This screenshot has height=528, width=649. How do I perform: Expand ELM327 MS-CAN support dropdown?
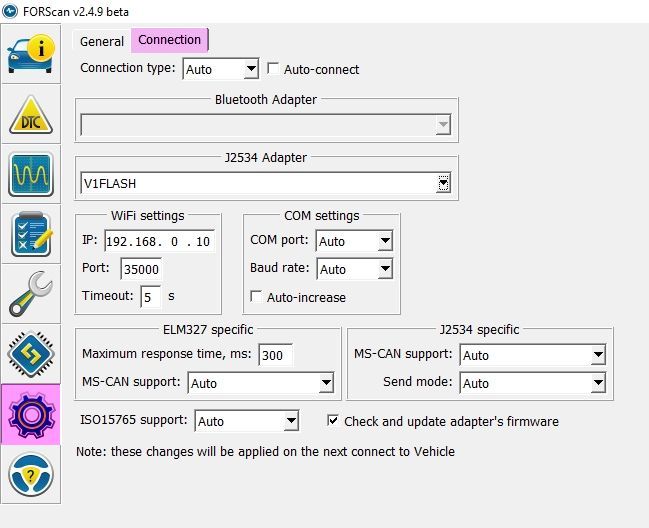(261, 383)
